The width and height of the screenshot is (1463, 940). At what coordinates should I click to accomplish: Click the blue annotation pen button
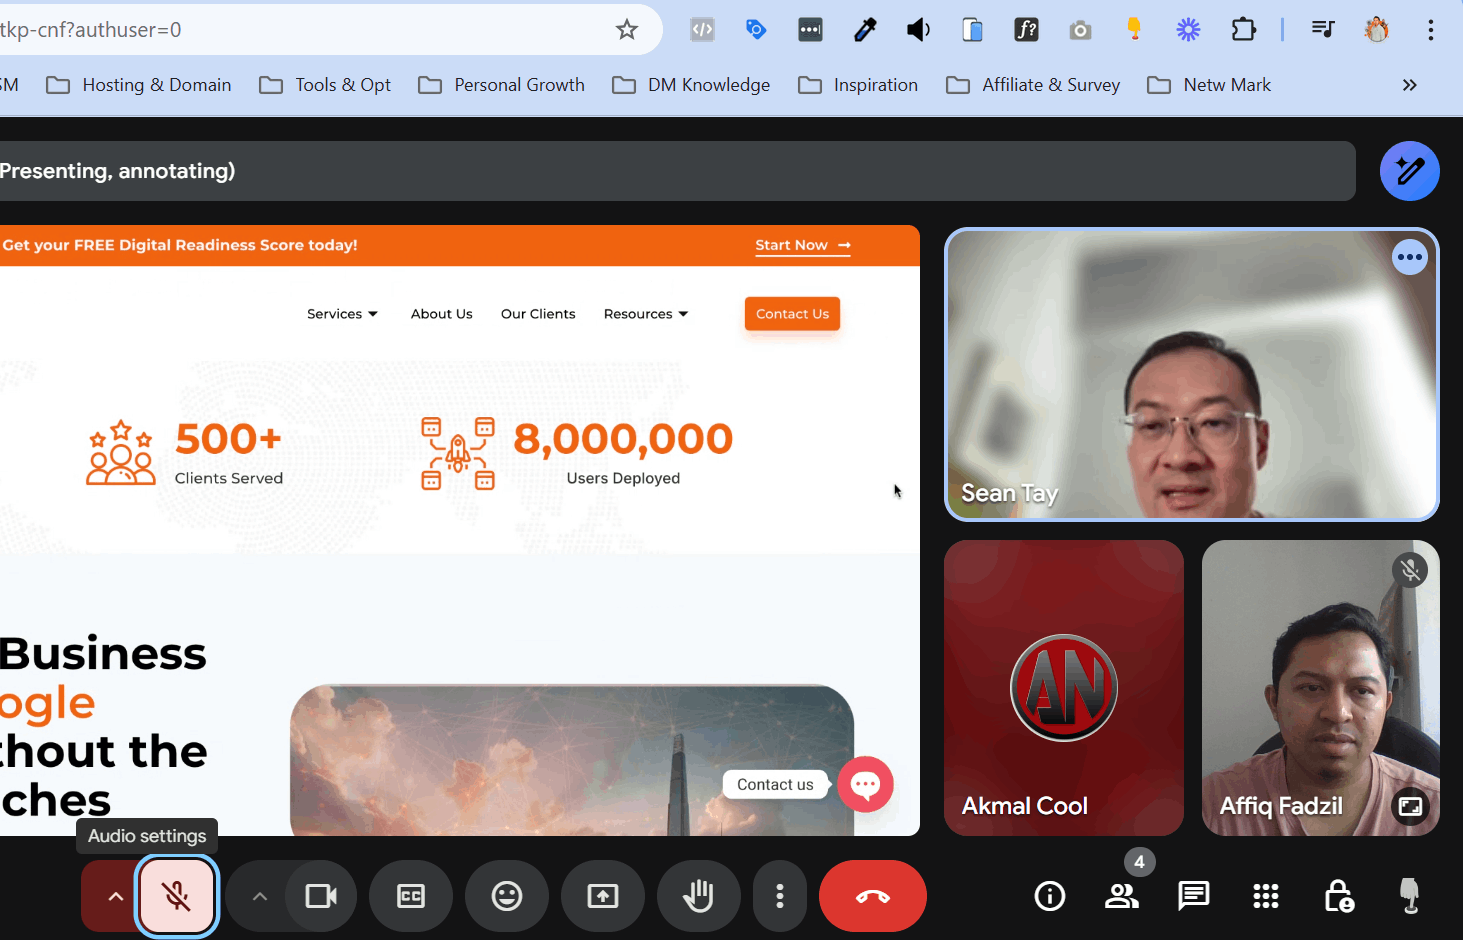tap(1410, 171)
